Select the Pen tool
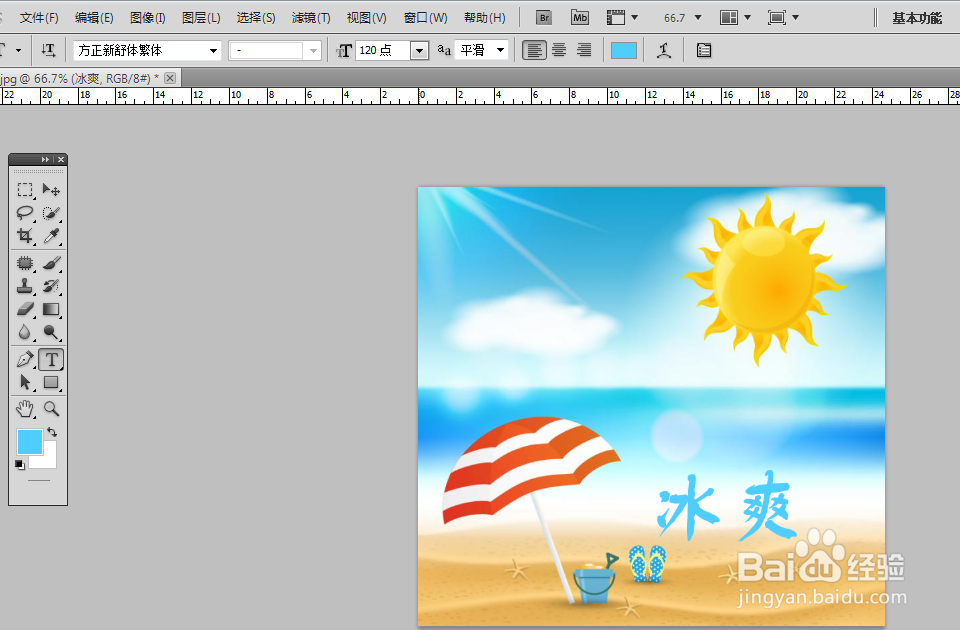The image size is (960, 630). [26, 359]
